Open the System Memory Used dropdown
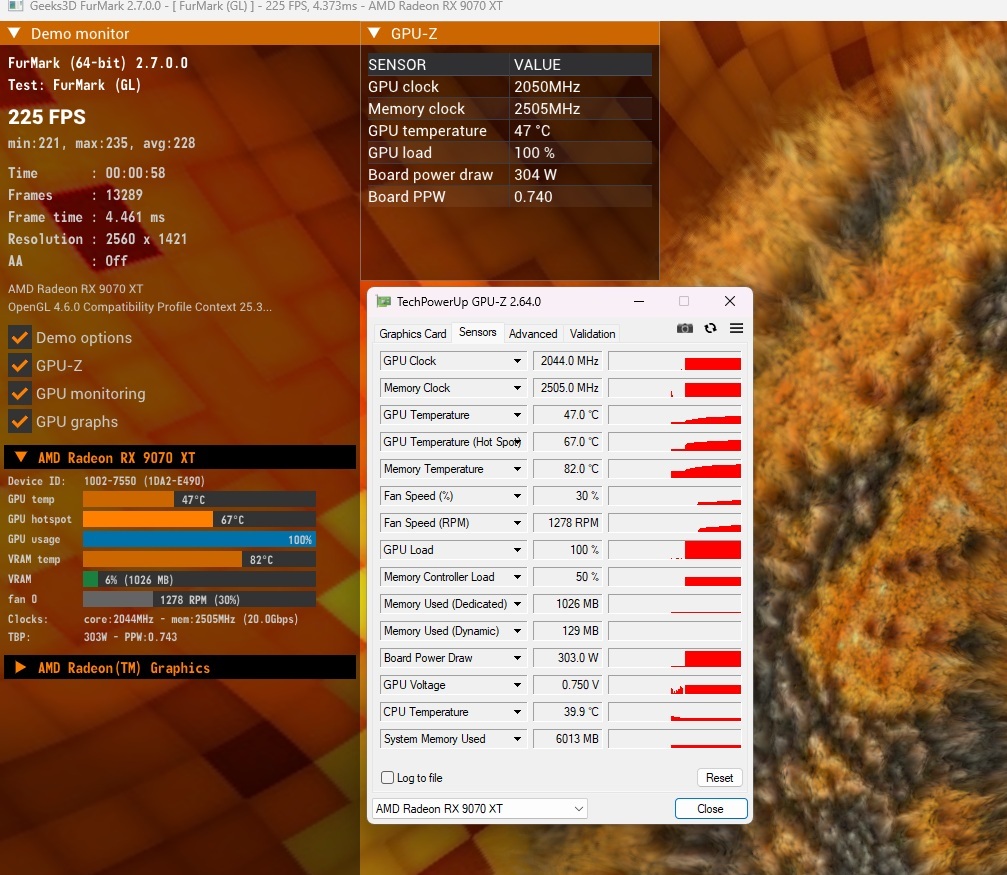Screen dimensions: 1007x875 (517, 739)
